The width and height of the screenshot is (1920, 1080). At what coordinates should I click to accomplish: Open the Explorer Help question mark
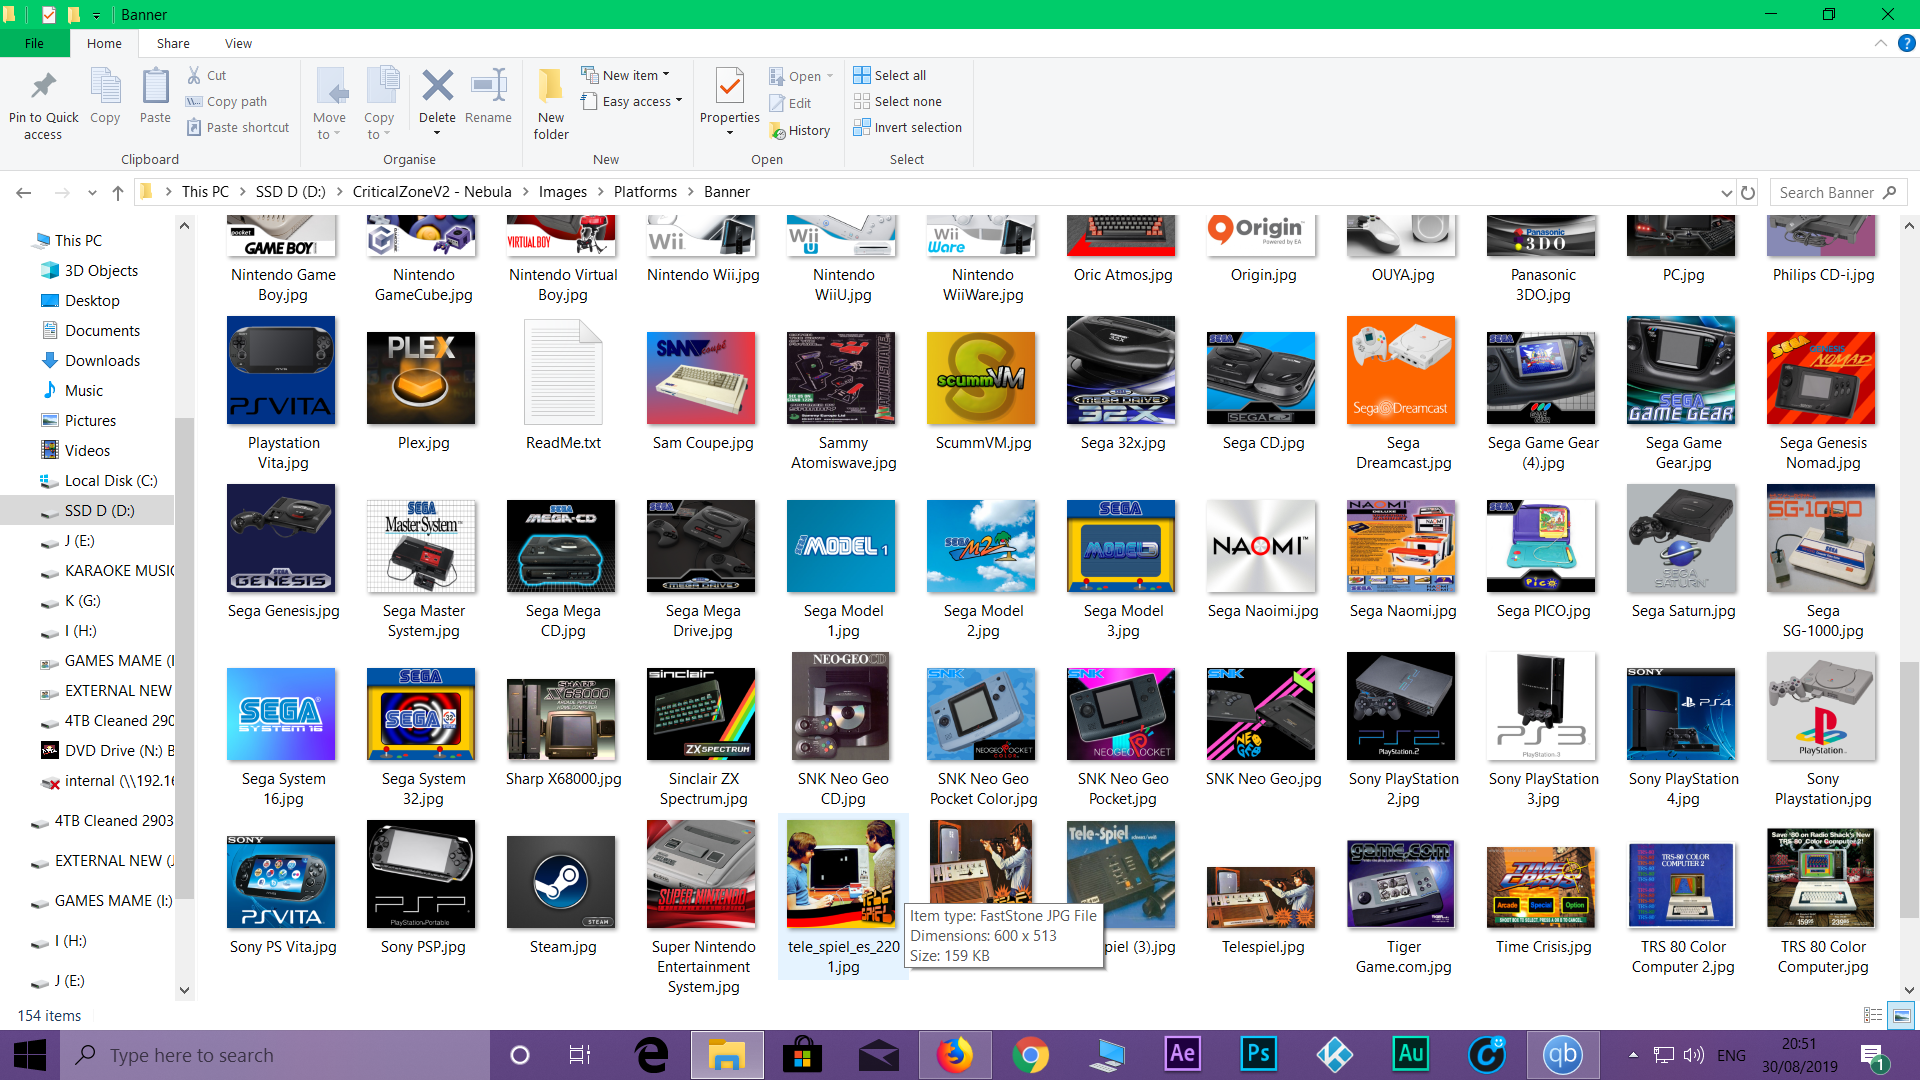[1907, 43]
